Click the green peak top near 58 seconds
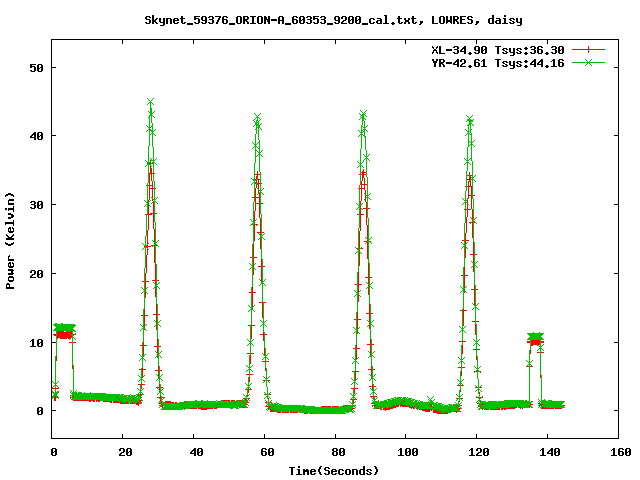 pyautogui.click(x=257, y=117)
